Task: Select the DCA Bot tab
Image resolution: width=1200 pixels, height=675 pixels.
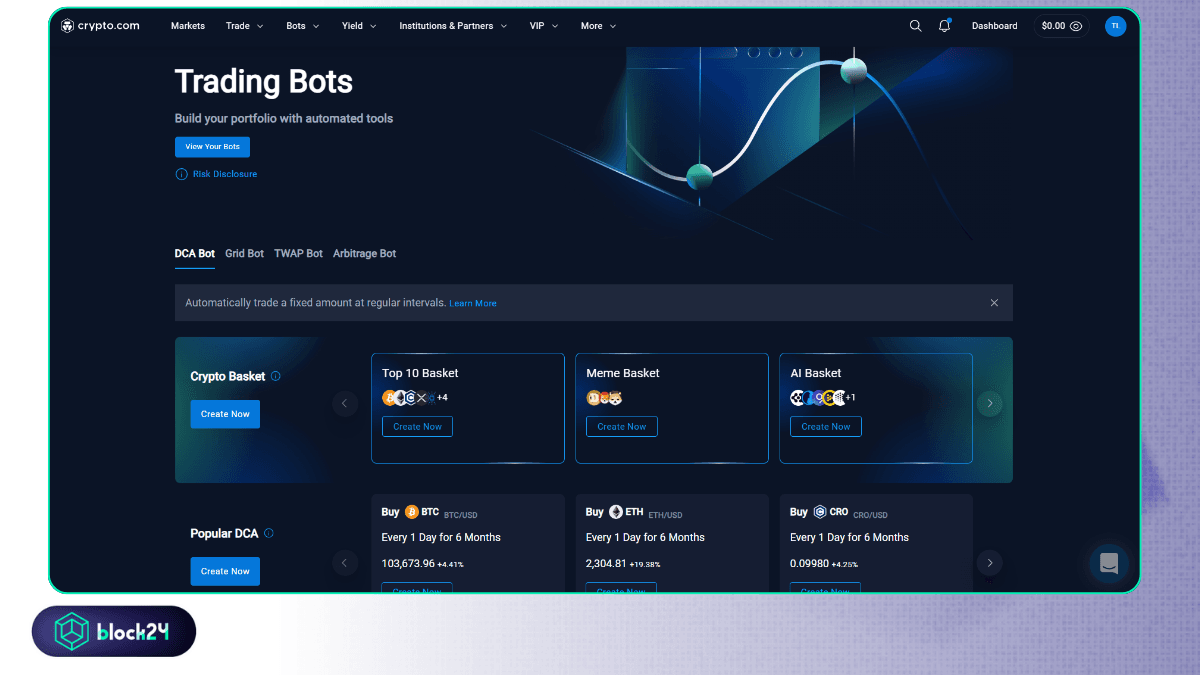Action: (x=195, y=254)
